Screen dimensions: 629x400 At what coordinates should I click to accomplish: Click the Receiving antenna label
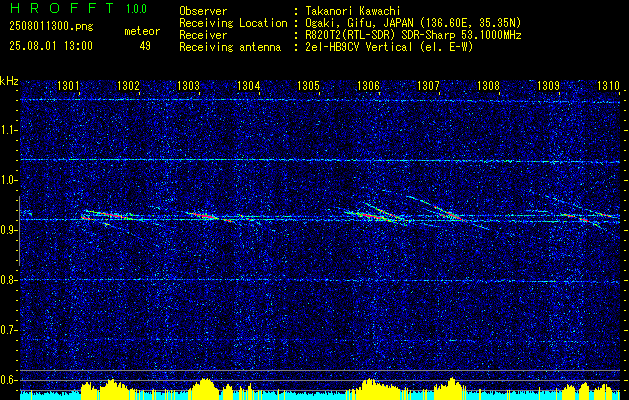230,47
